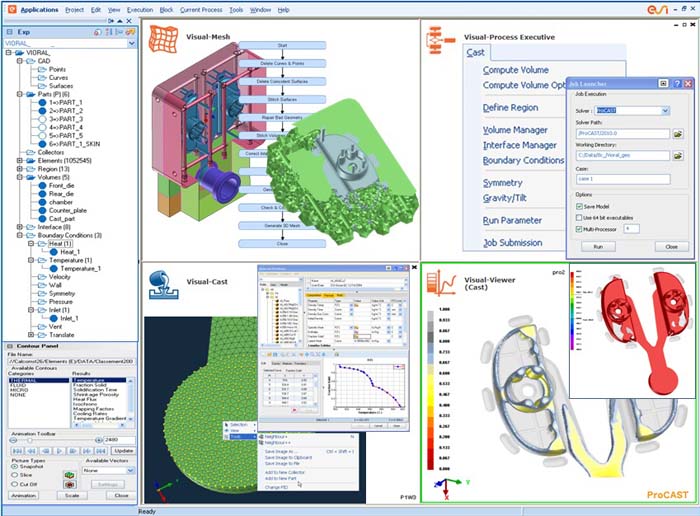Jump to first animation frame
The width and height of the screenshot is (700, 516).
[x=17, y=451]
